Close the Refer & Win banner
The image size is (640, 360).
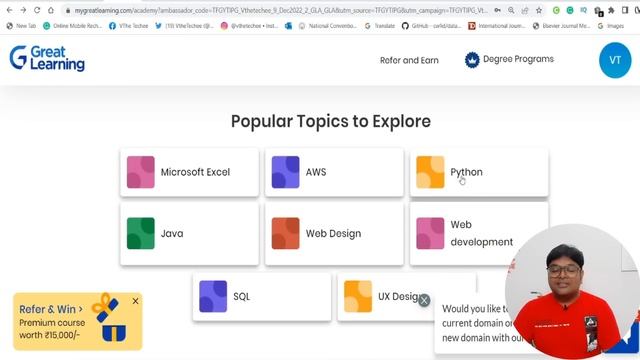tap(136, 301)
